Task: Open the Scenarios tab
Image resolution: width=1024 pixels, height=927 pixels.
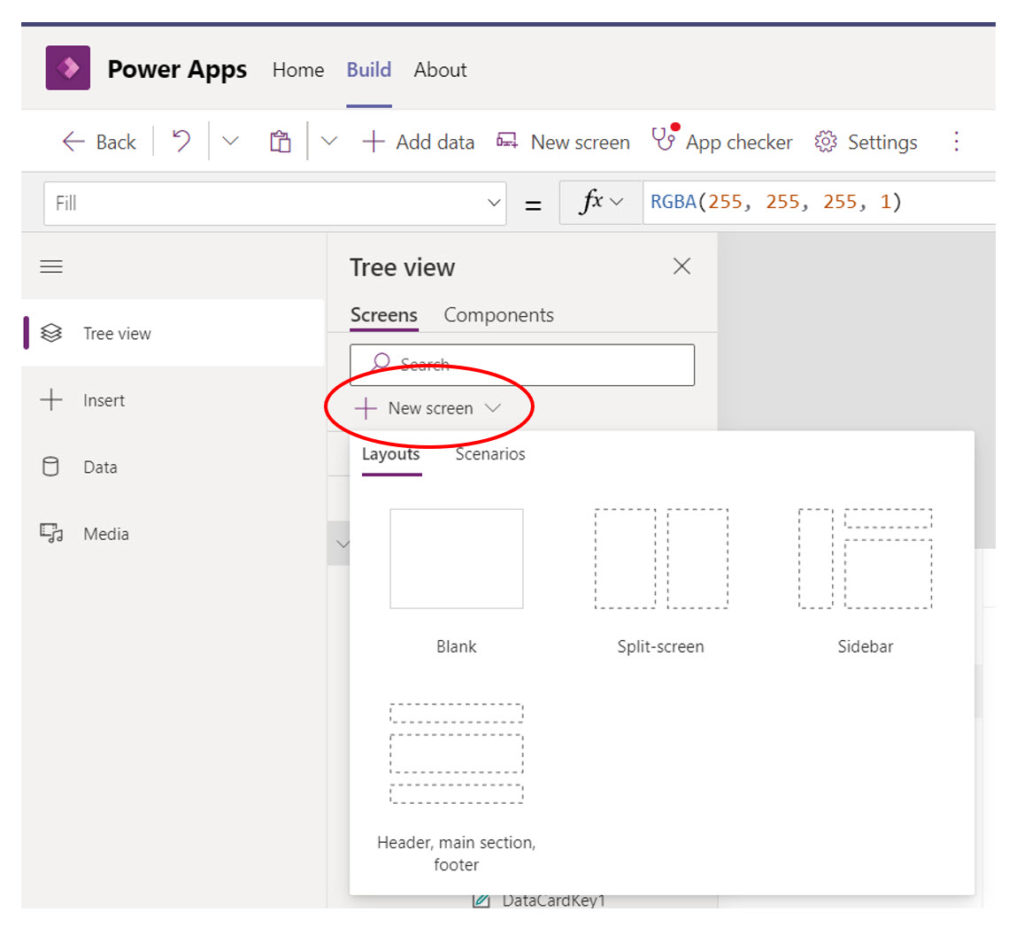Action: point(489,453)
